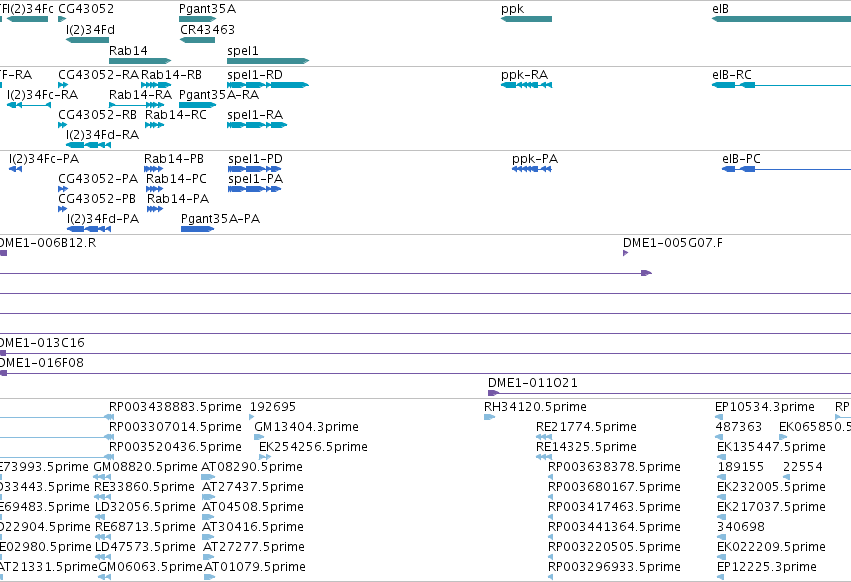Select transcript ppk-RA
This screenshot has width=851, height=582.
coord(526,85)
